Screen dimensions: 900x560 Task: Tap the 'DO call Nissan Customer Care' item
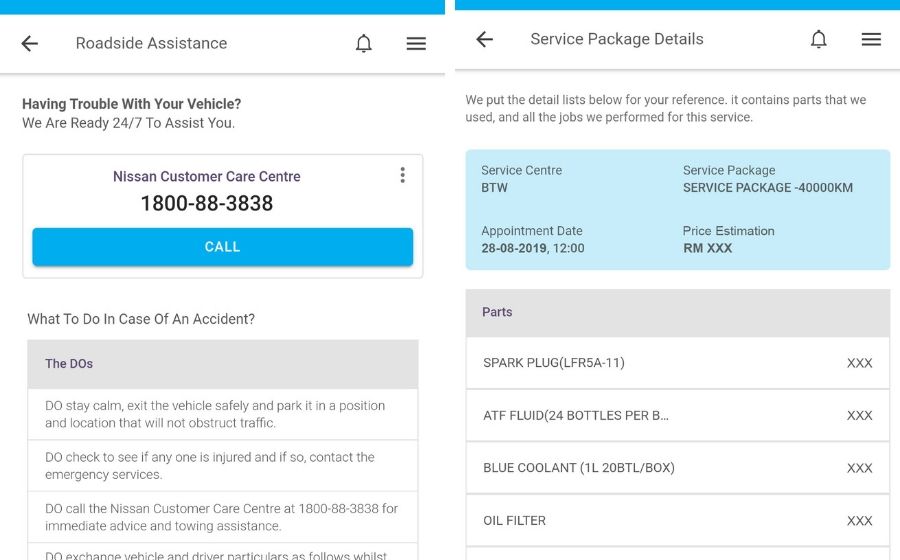click(x=222, y=517)
